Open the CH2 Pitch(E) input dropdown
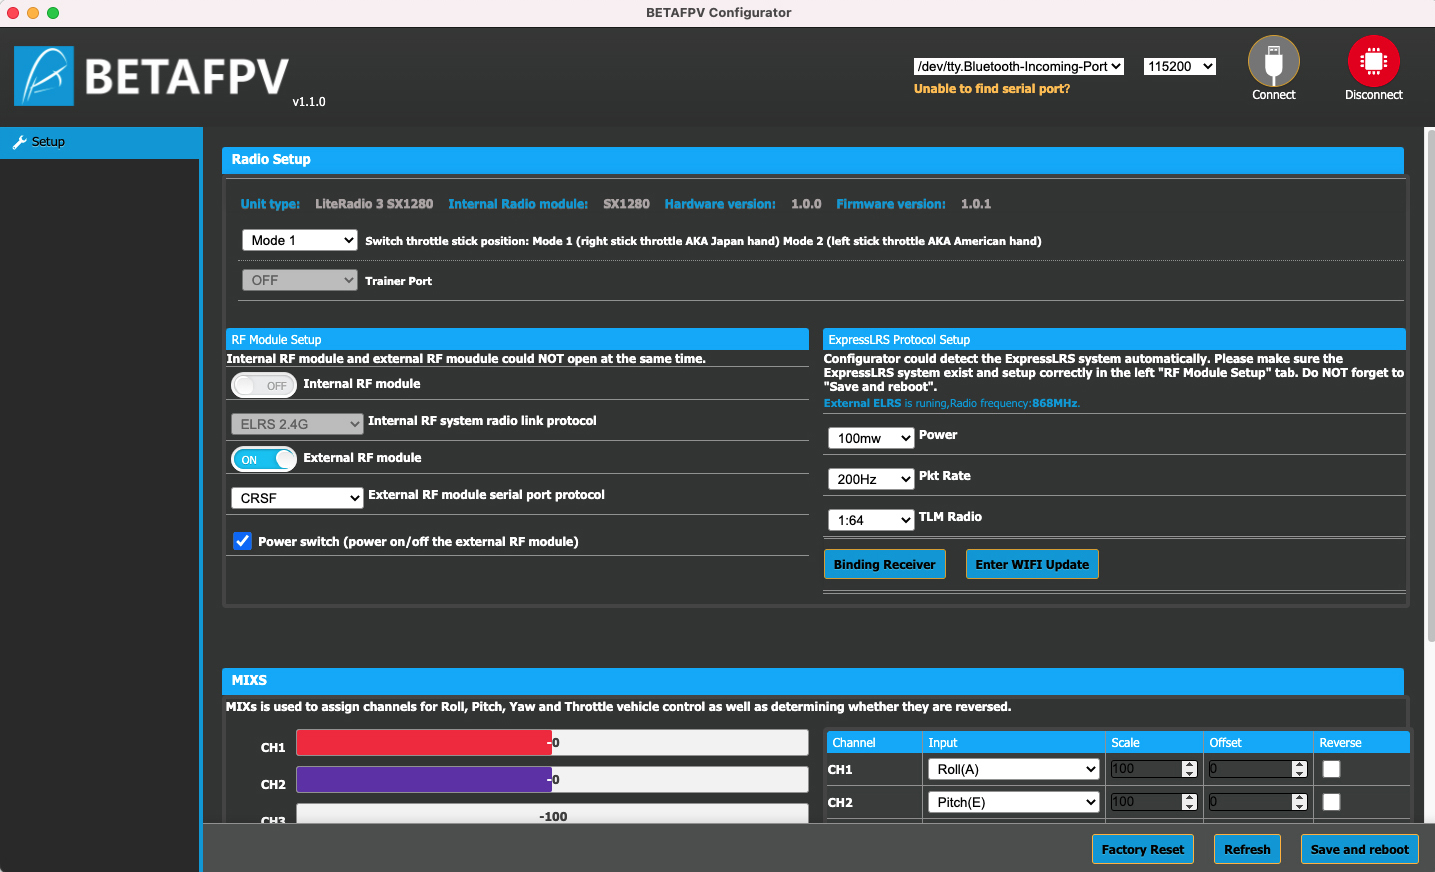The height and width of the screenshot is (872, 1435). point(1014,802)
